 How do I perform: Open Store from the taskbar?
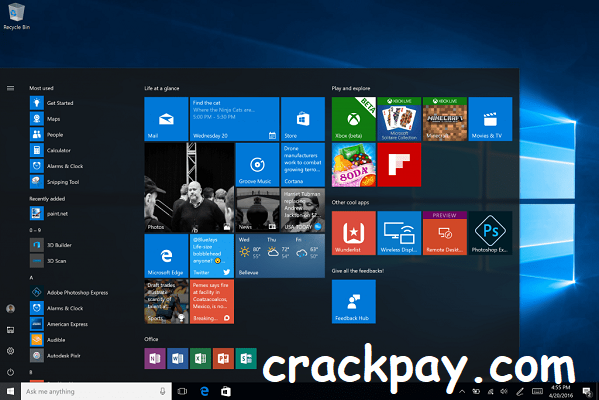coord(226,391)
